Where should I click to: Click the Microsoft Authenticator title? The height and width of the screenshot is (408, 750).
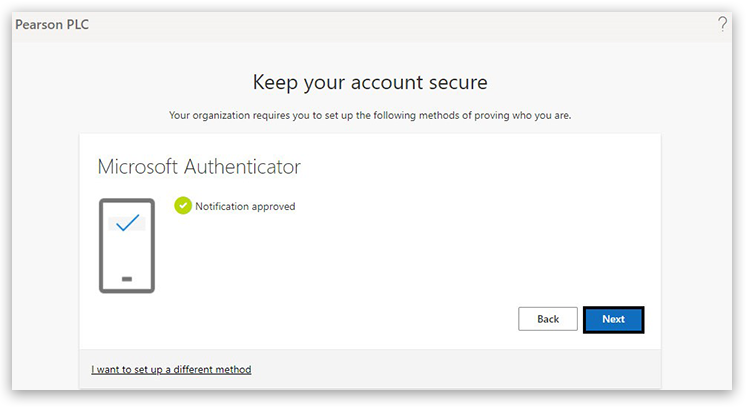(x=199, y=166)
